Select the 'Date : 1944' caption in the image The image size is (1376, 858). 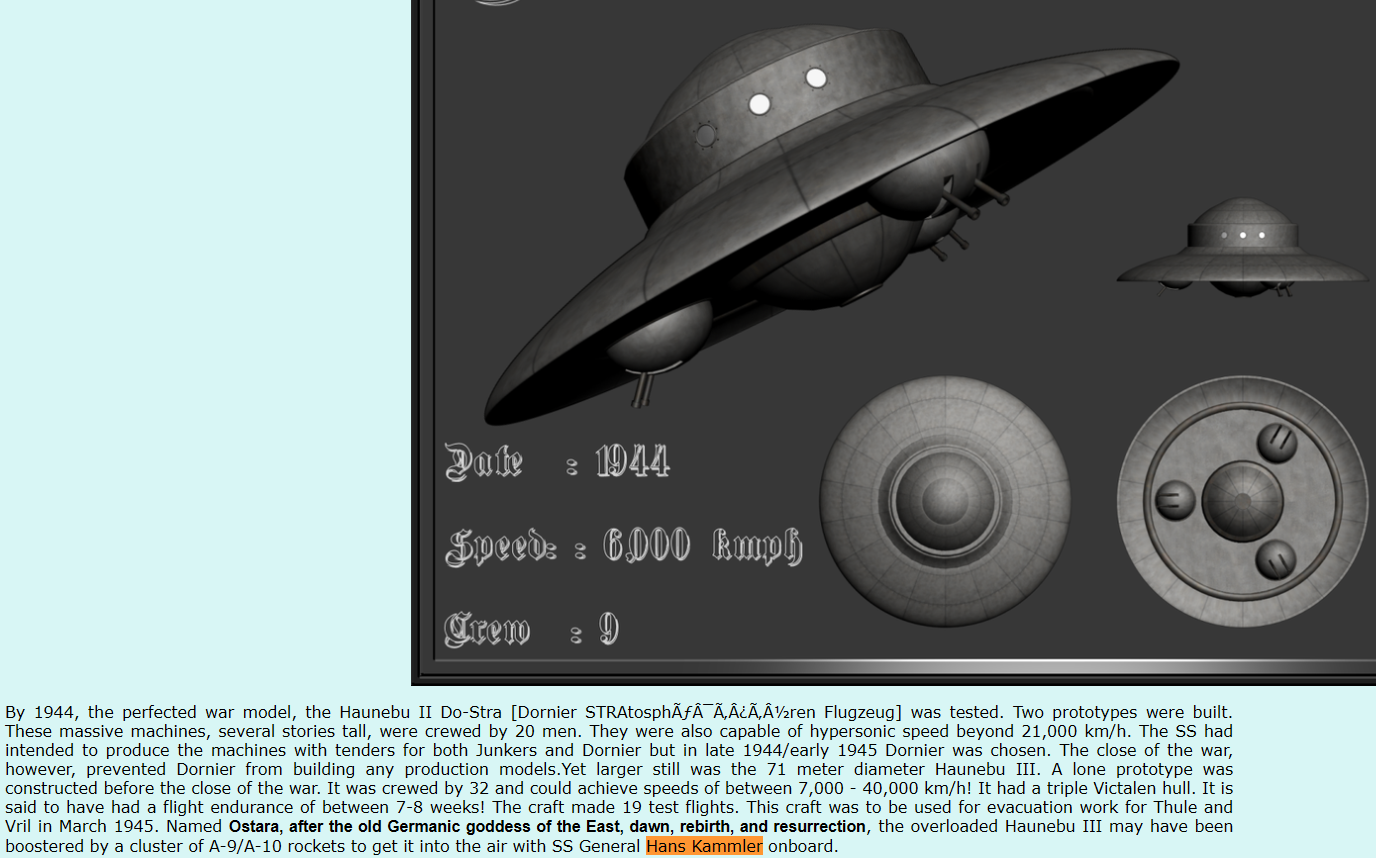tap(557, 461)
